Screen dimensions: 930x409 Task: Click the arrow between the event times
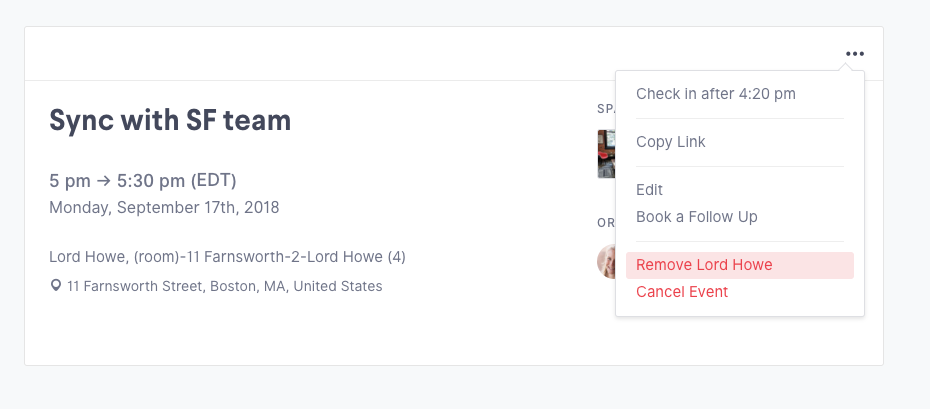(103, 181)
